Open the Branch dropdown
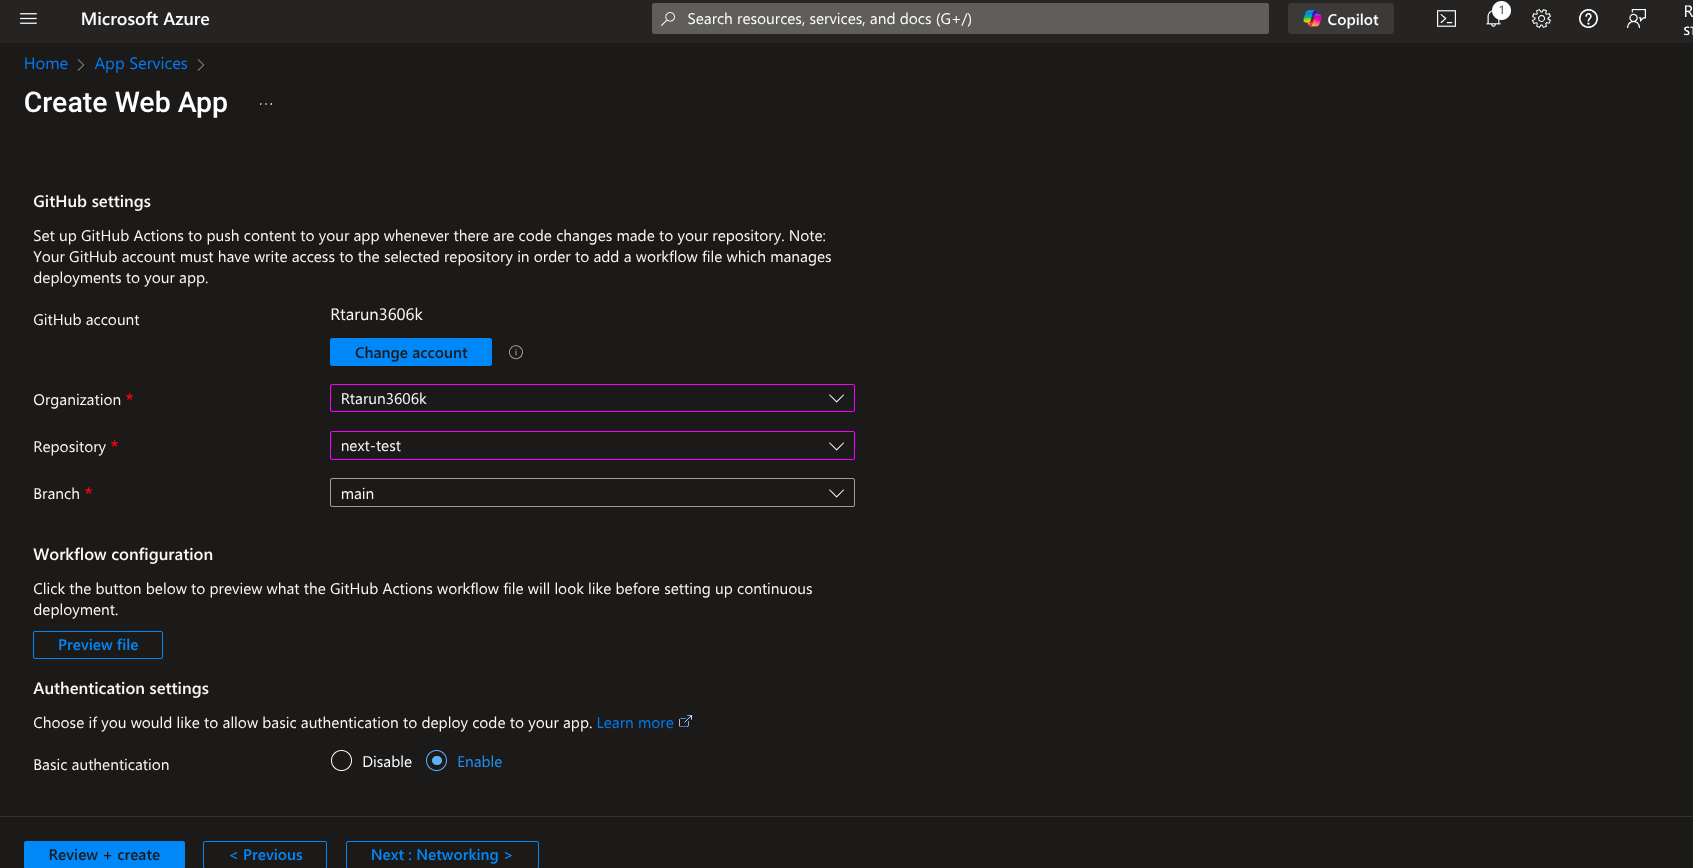Screen dimensions: 1693x868 592,493
